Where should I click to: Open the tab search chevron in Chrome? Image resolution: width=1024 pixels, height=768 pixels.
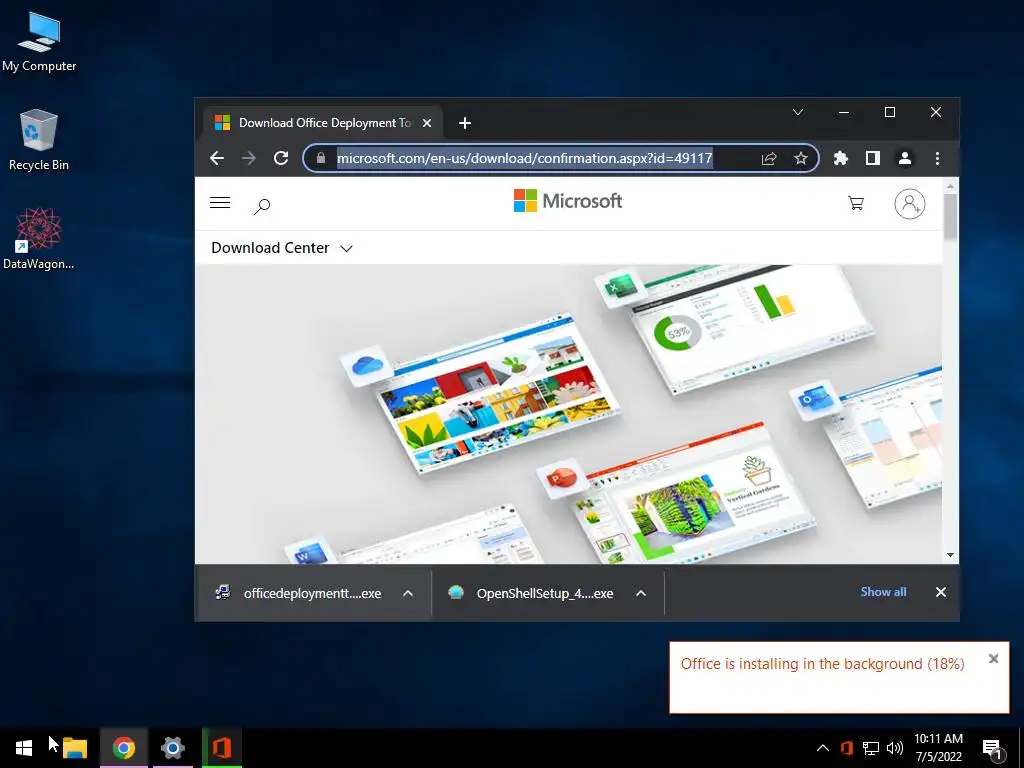[797, 112]
